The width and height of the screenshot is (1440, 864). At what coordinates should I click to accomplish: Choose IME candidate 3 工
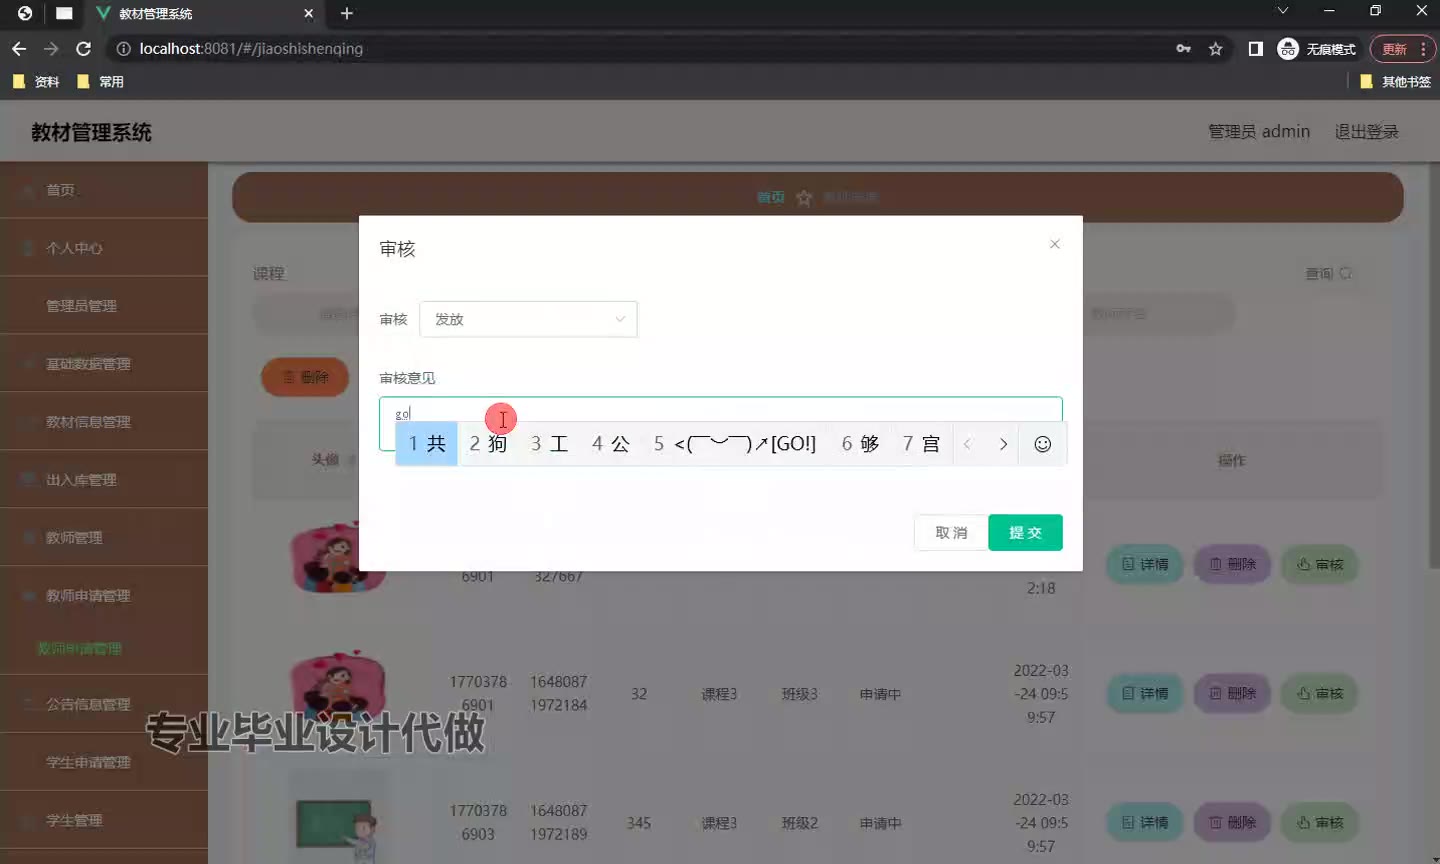click(x=549, y=444)
